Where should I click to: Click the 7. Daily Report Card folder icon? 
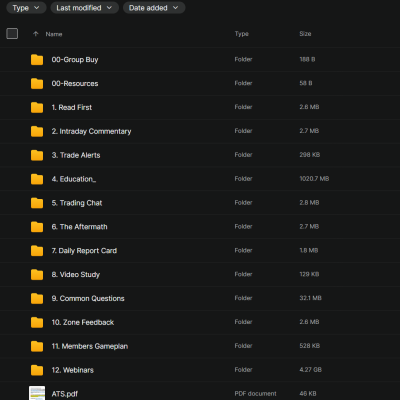[37, 251]
